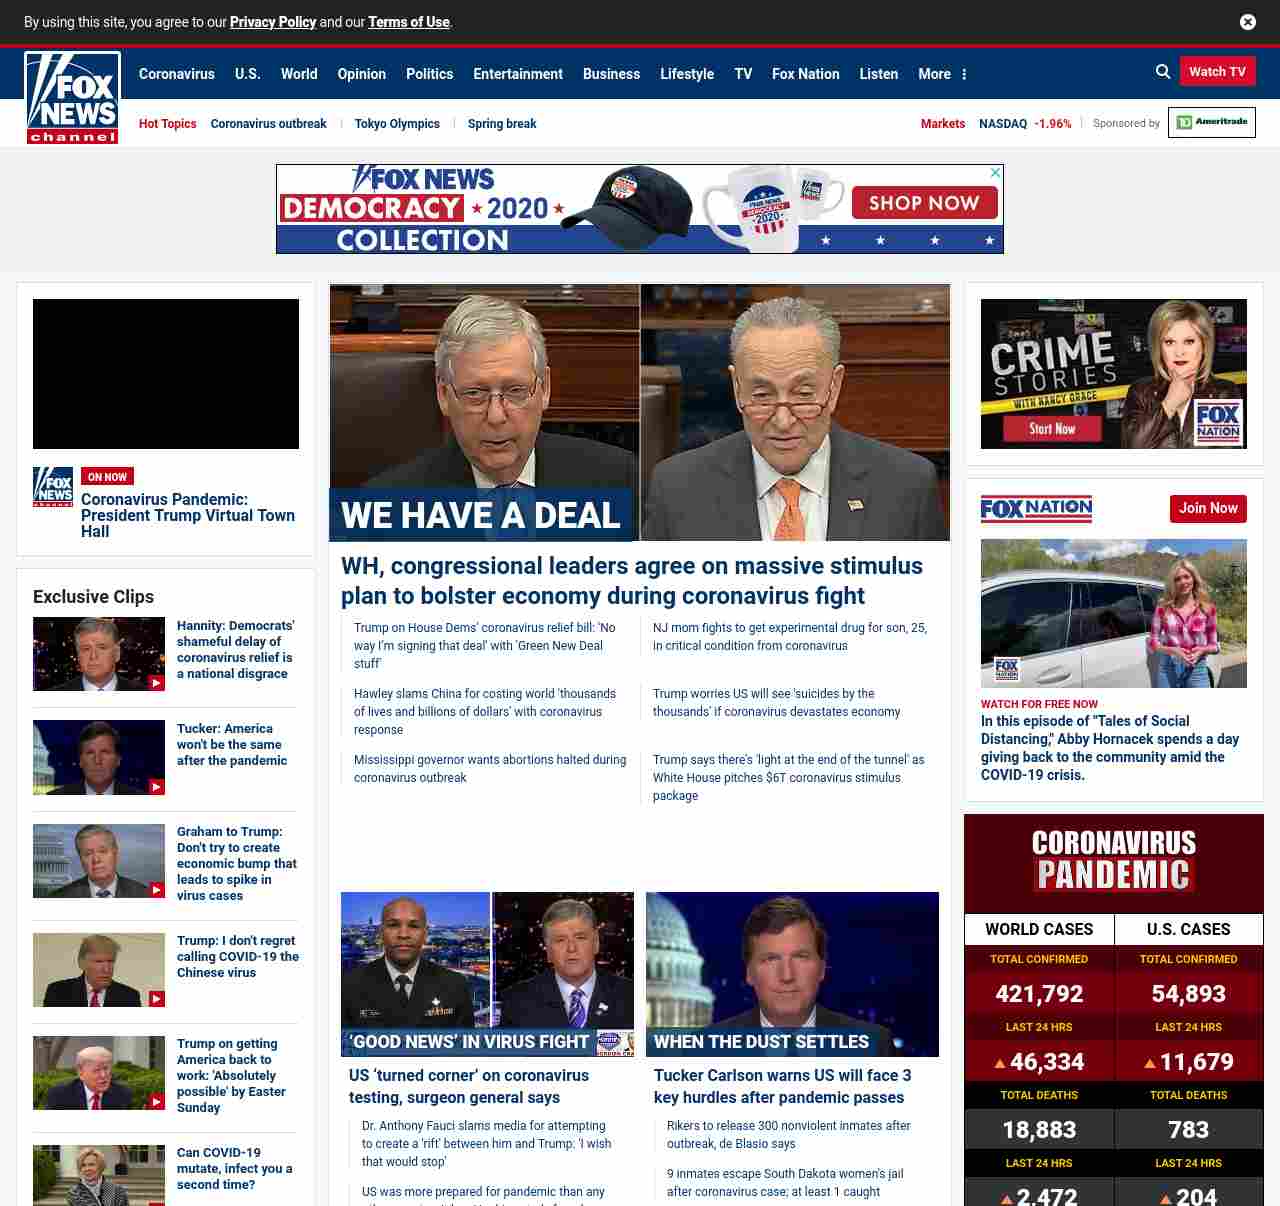Viewport: 1280px width, 1206px height.
Task: Open the Terms of Use link
Action: coord(408,22)
